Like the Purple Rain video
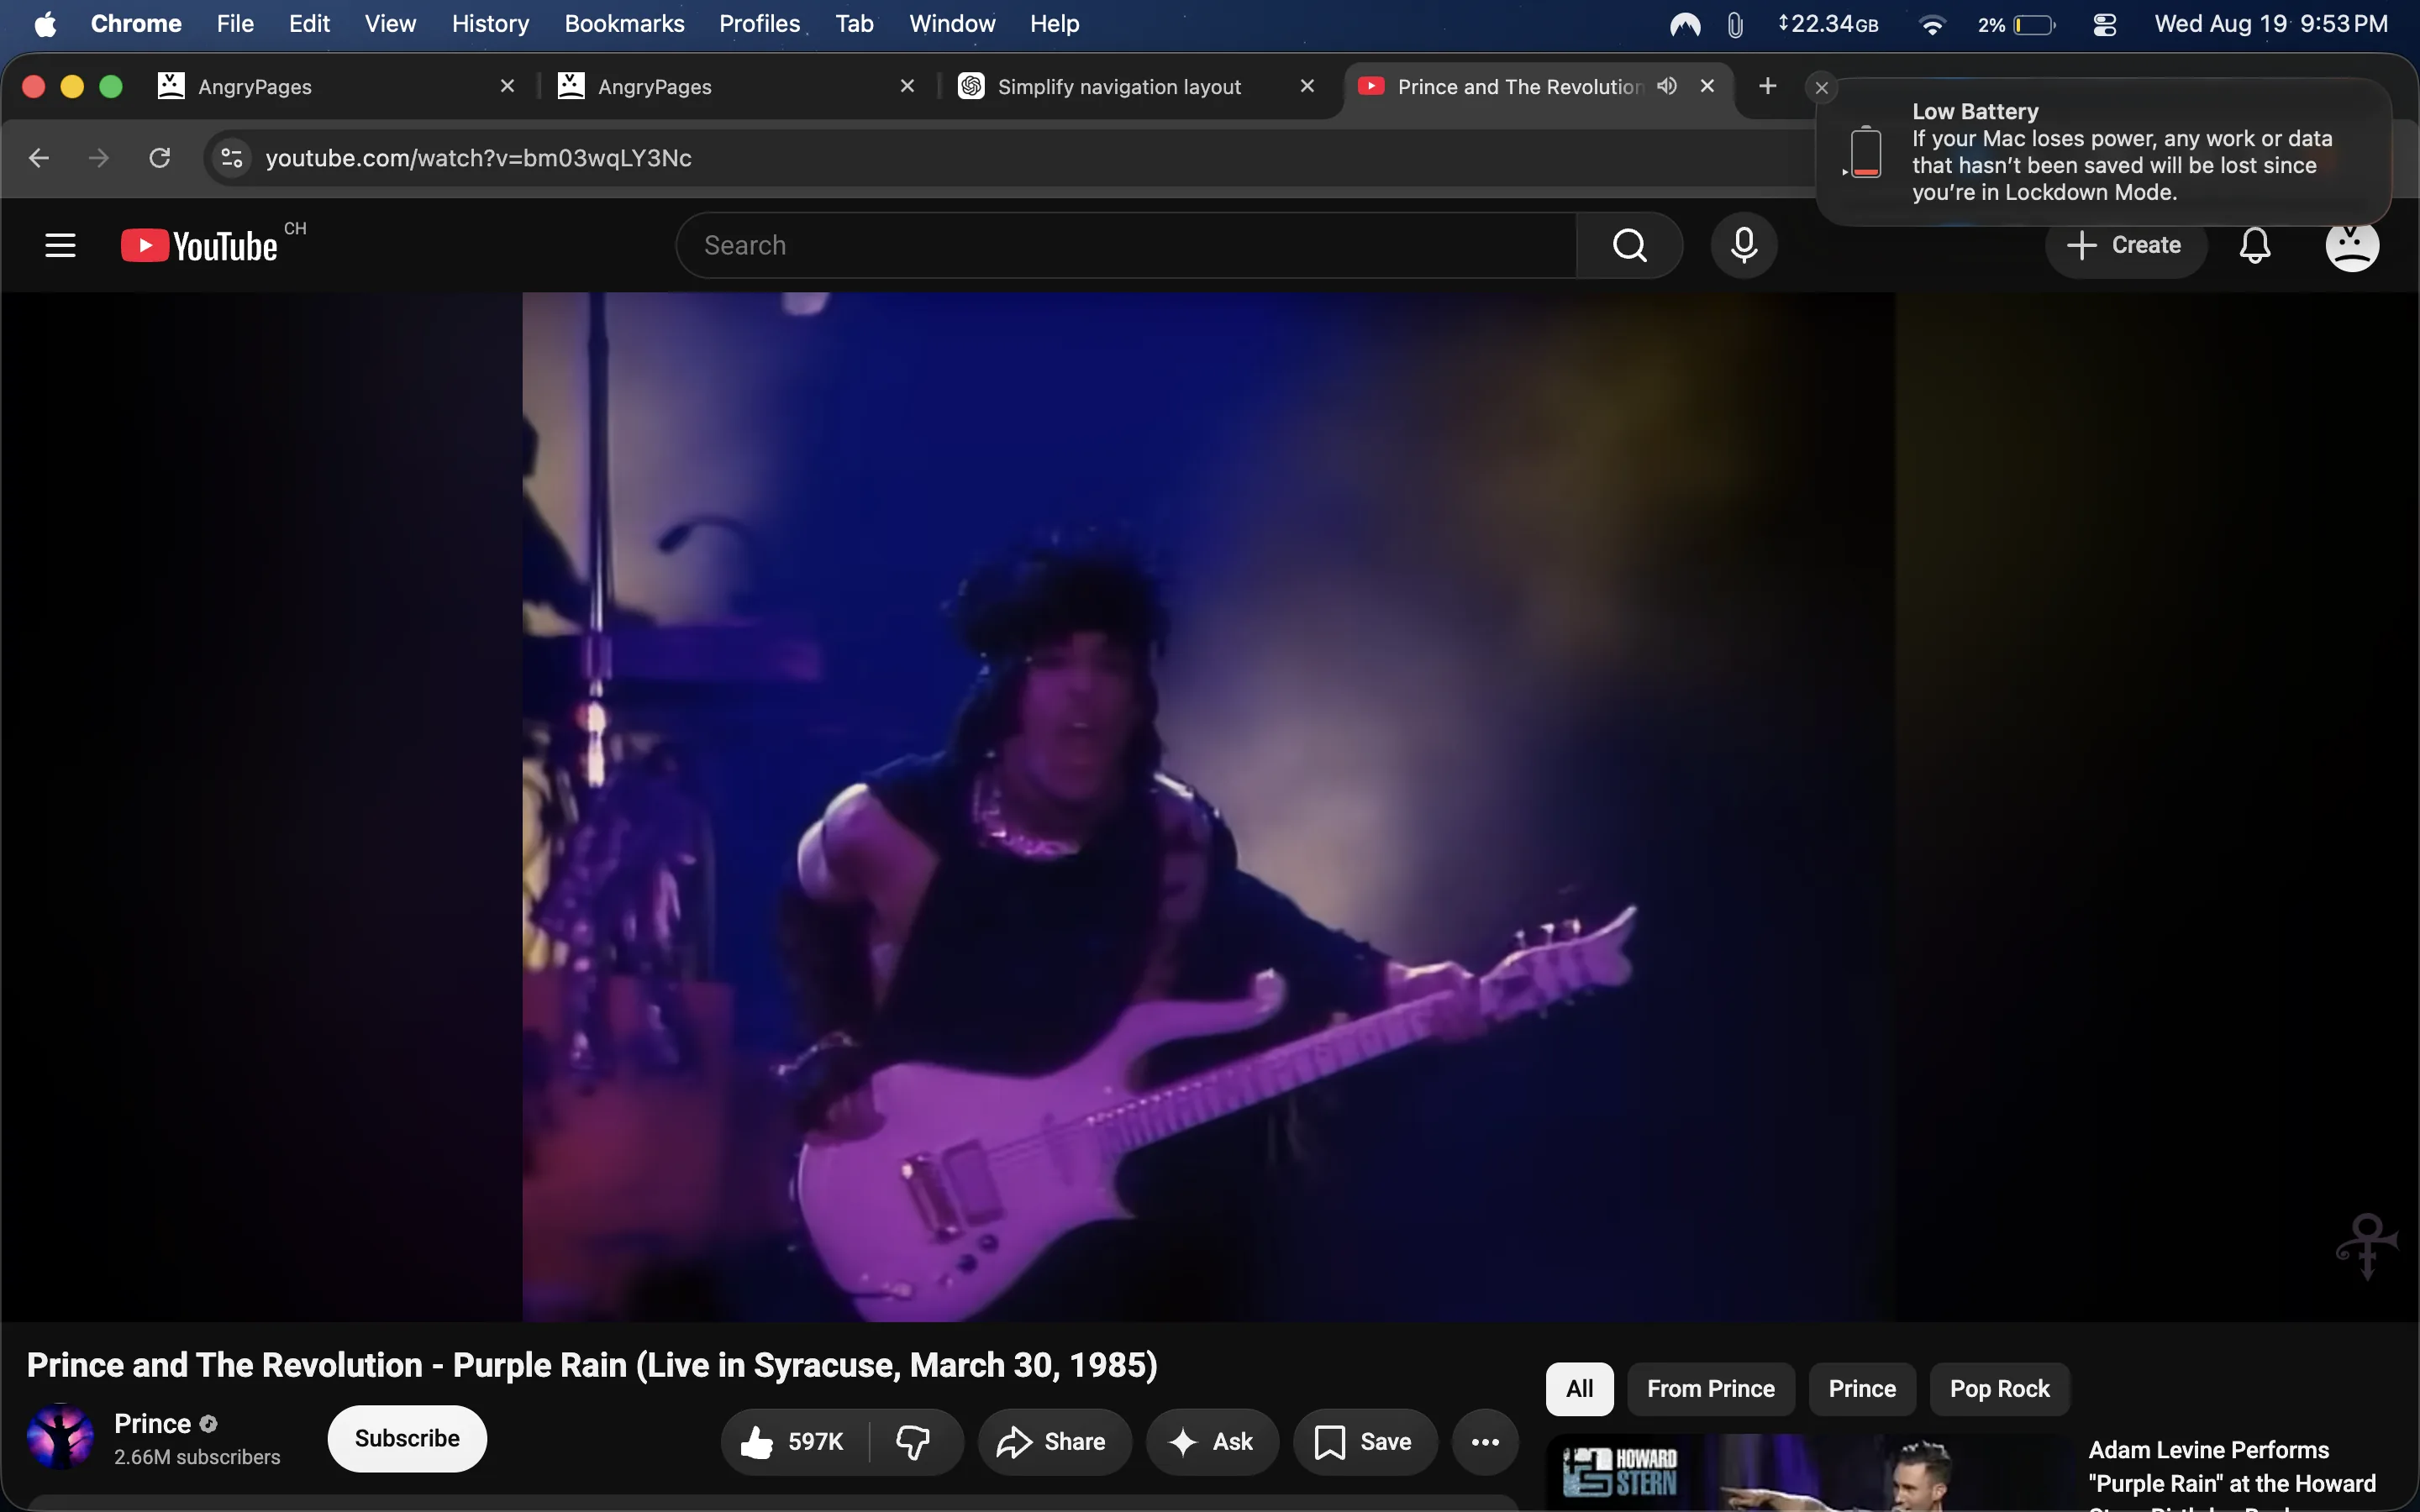Screen dimensions: 2420x1512 coord(794,1441)
